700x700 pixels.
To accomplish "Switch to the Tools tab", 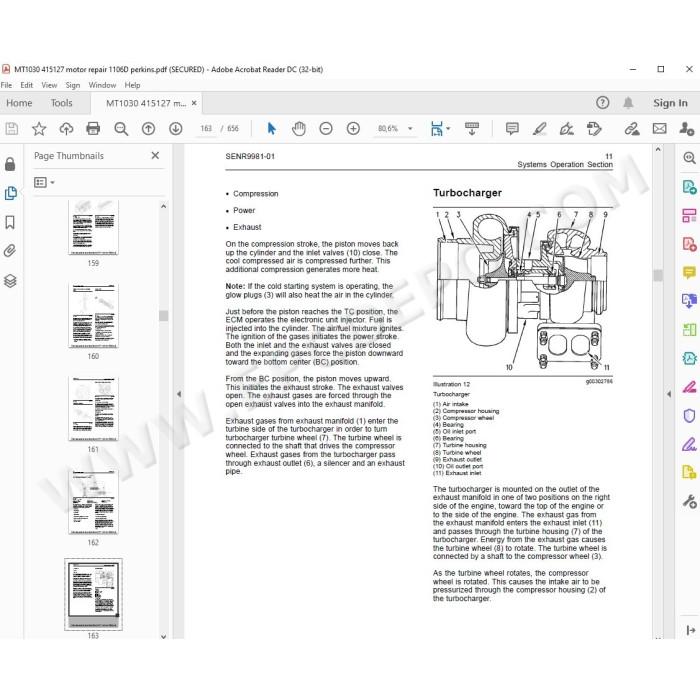I will (x=61, y=103).
